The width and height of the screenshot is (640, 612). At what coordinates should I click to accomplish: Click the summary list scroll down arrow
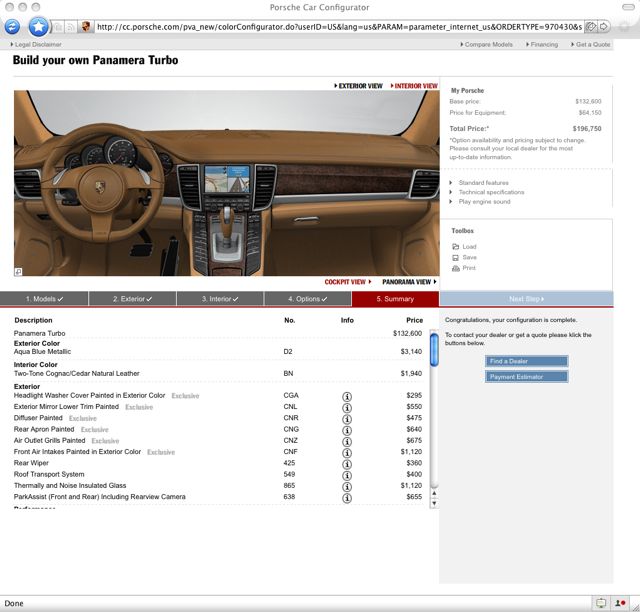tap(434, 503)
